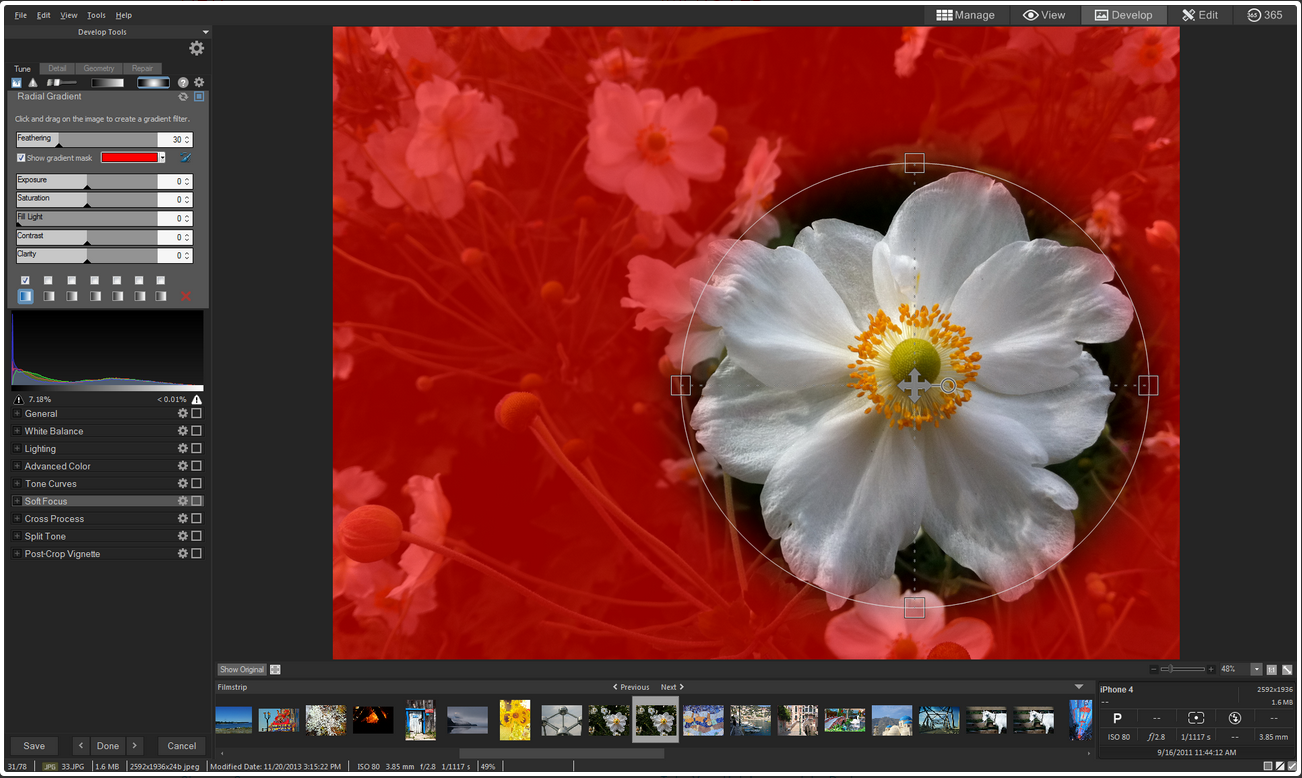Click the Cancel button

(x=181, y=746)
